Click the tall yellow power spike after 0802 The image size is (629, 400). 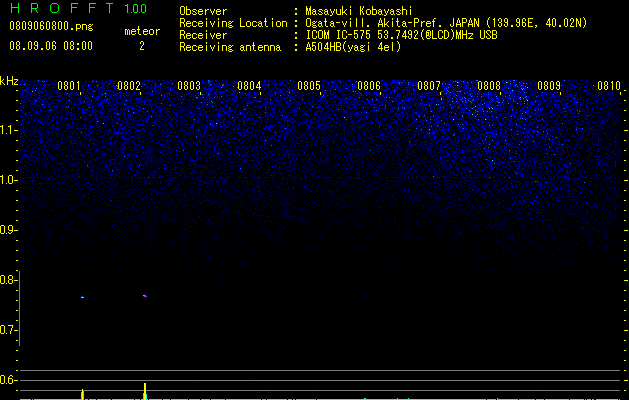145,391
